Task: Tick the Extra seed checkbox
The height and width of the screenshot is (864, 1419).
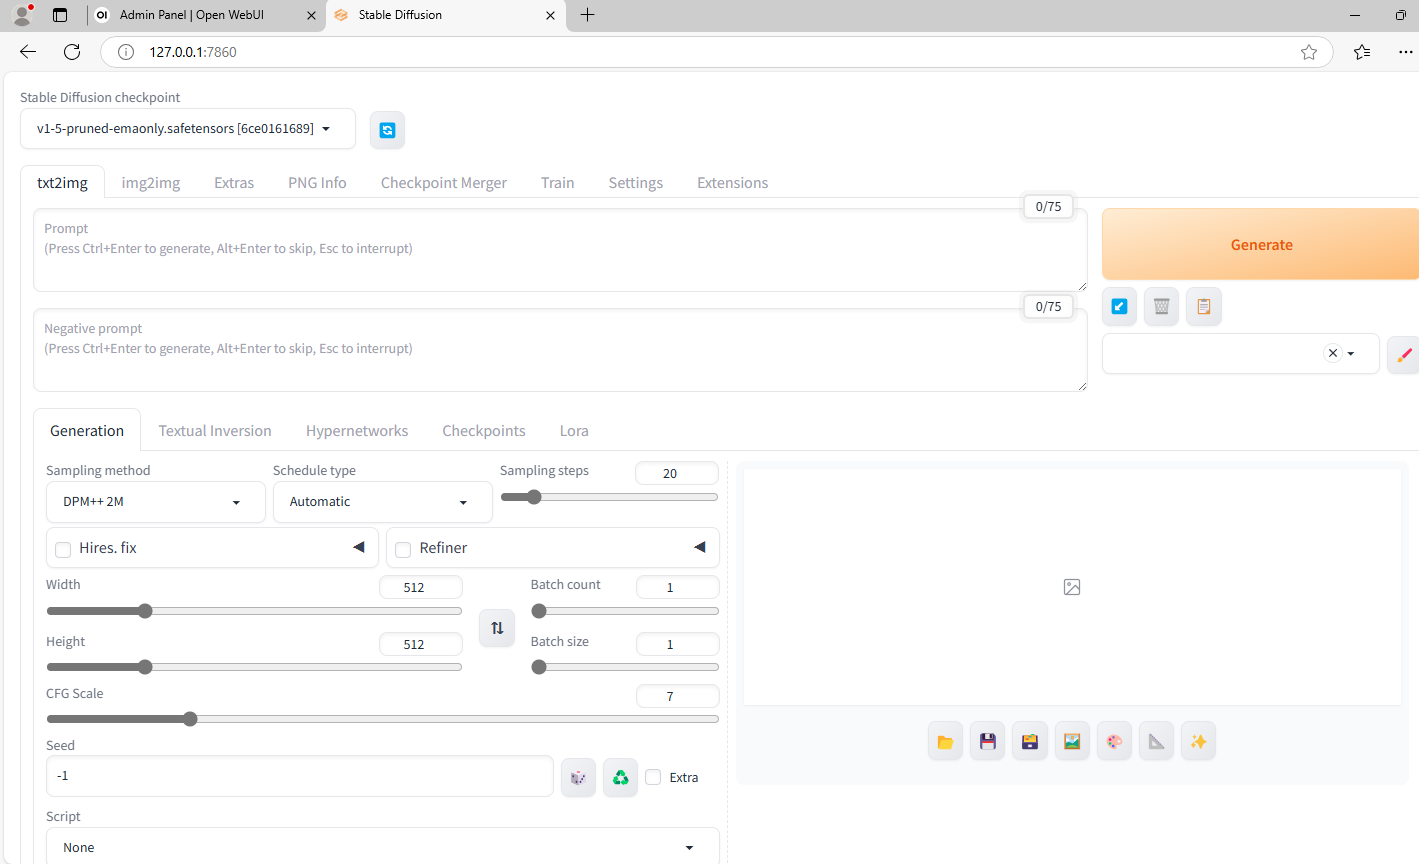Action: (653, 777)
